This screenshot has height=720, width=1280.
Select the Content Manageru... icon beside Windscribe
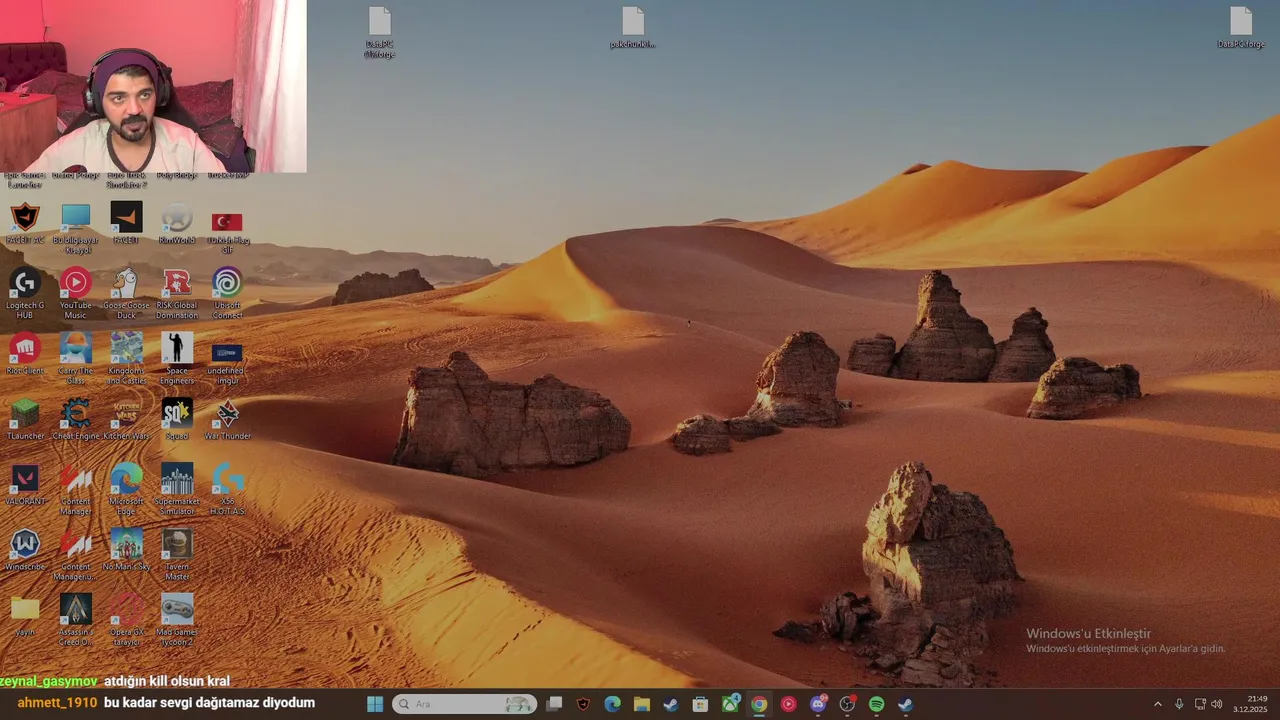[x=76, y=554]
